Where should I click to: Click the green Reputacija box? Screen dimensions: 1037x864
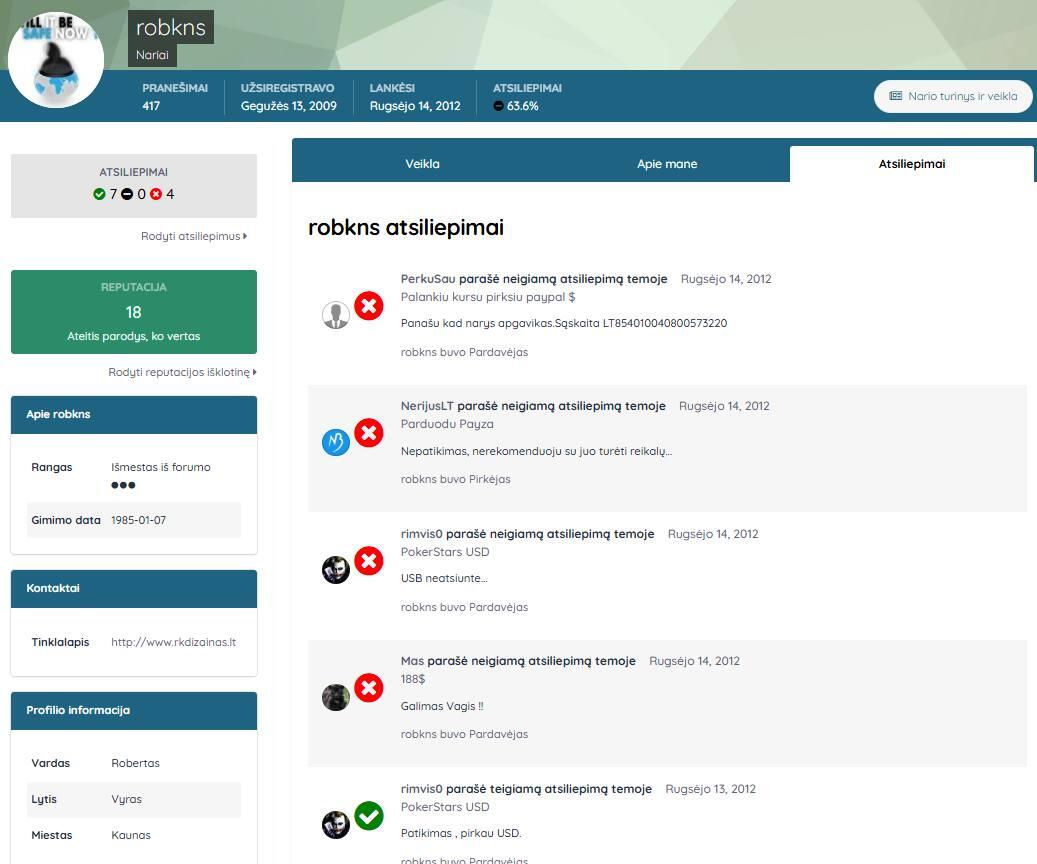point(134,312)
